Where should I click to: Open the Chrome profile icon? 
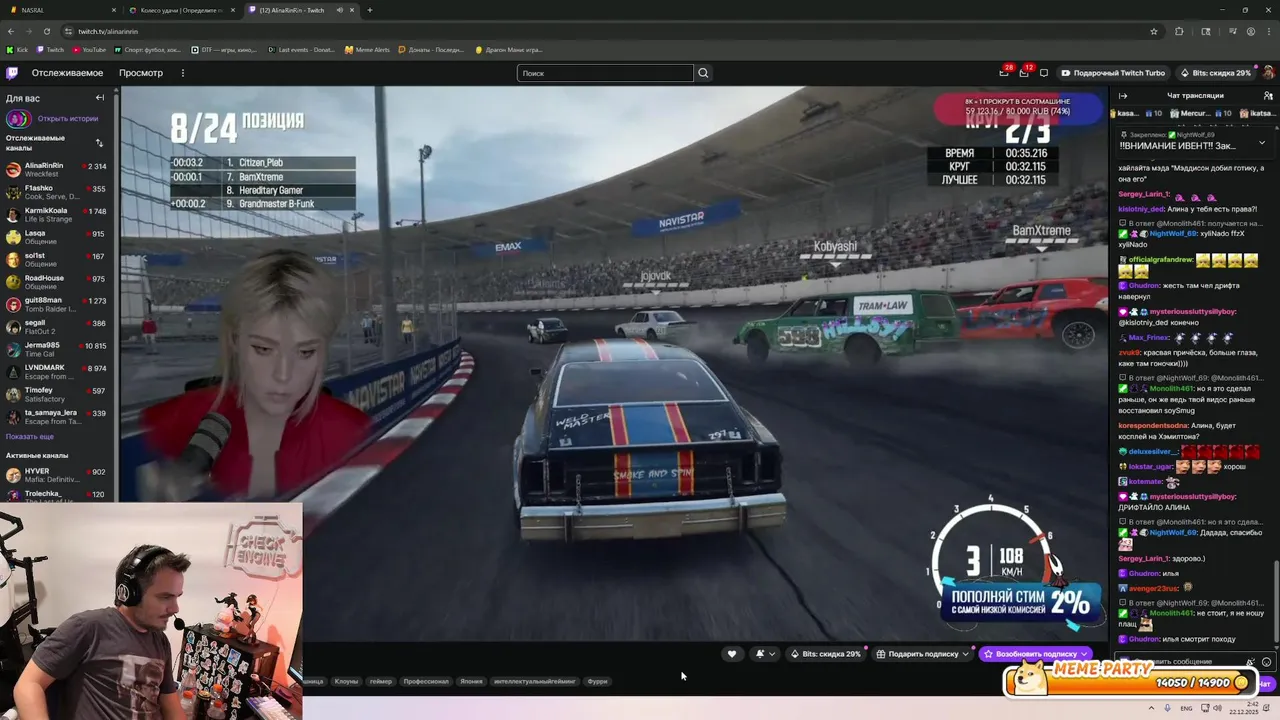(1251, 31)
